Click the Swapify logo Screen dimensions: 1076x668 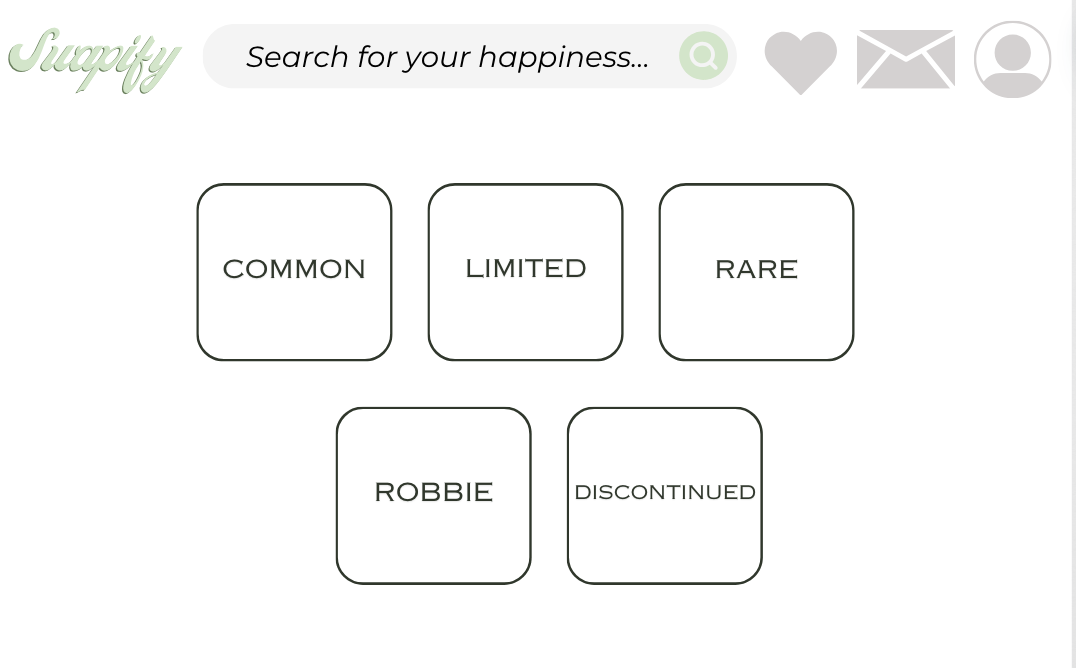pyautogui.click(x=95, y=60)
